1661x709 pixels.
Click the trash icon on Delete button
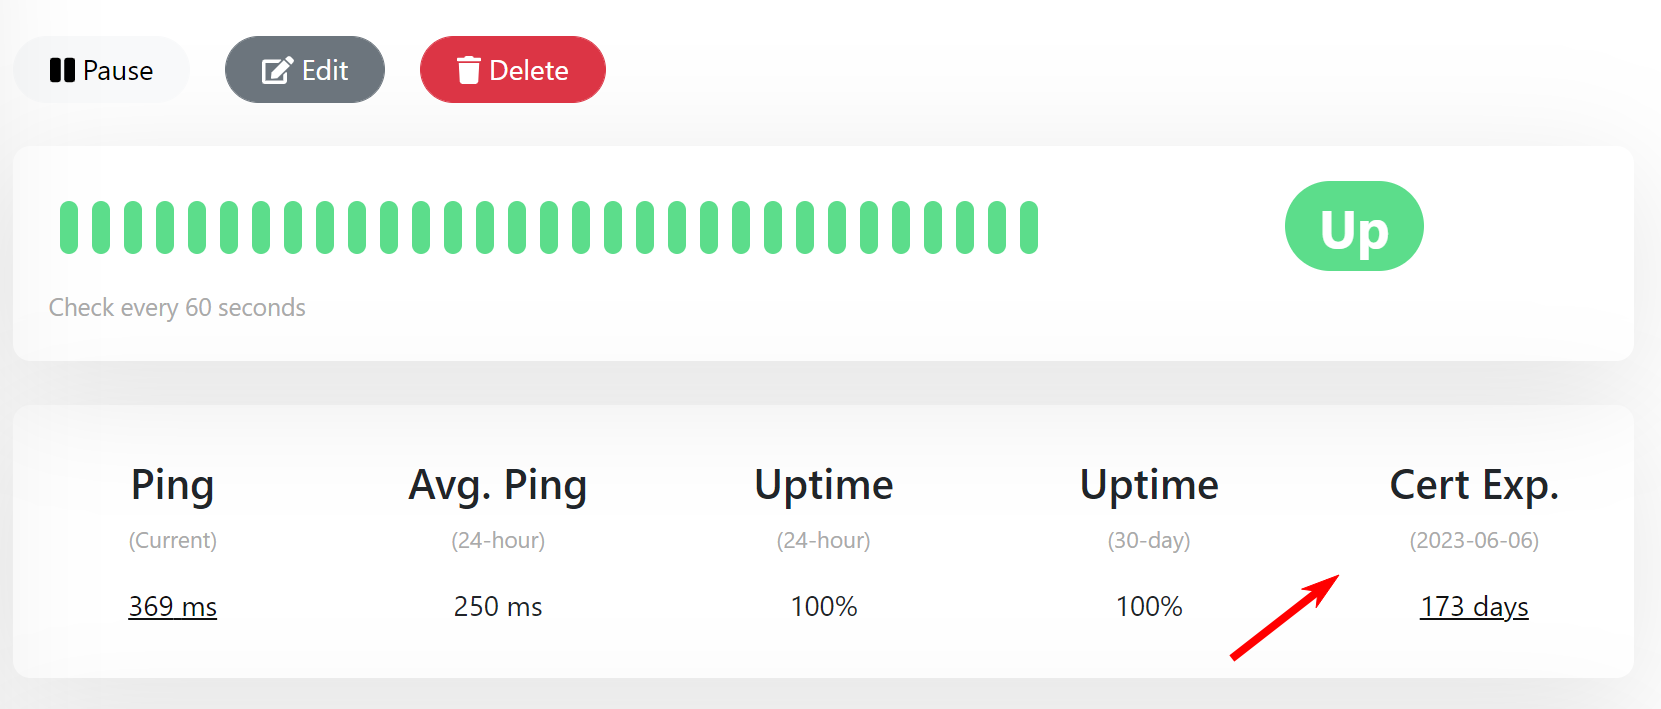[467, 70]
